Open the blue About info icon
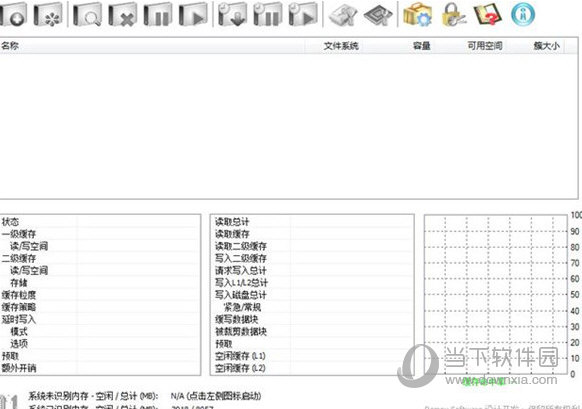This screenshot has width=582, height=409. 523,15
